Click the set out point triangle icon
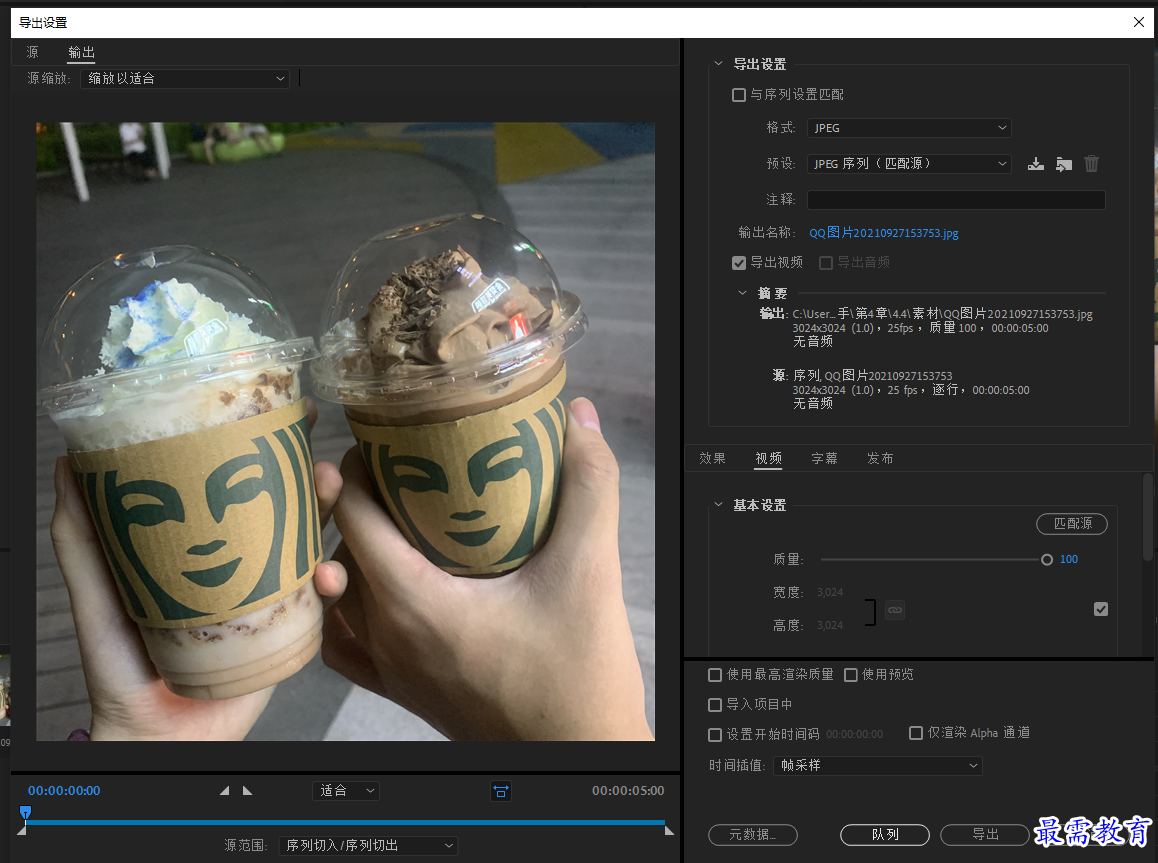The width and height of the screenshot is (1158, 863). pyautogui.click(x=247, y=791)
